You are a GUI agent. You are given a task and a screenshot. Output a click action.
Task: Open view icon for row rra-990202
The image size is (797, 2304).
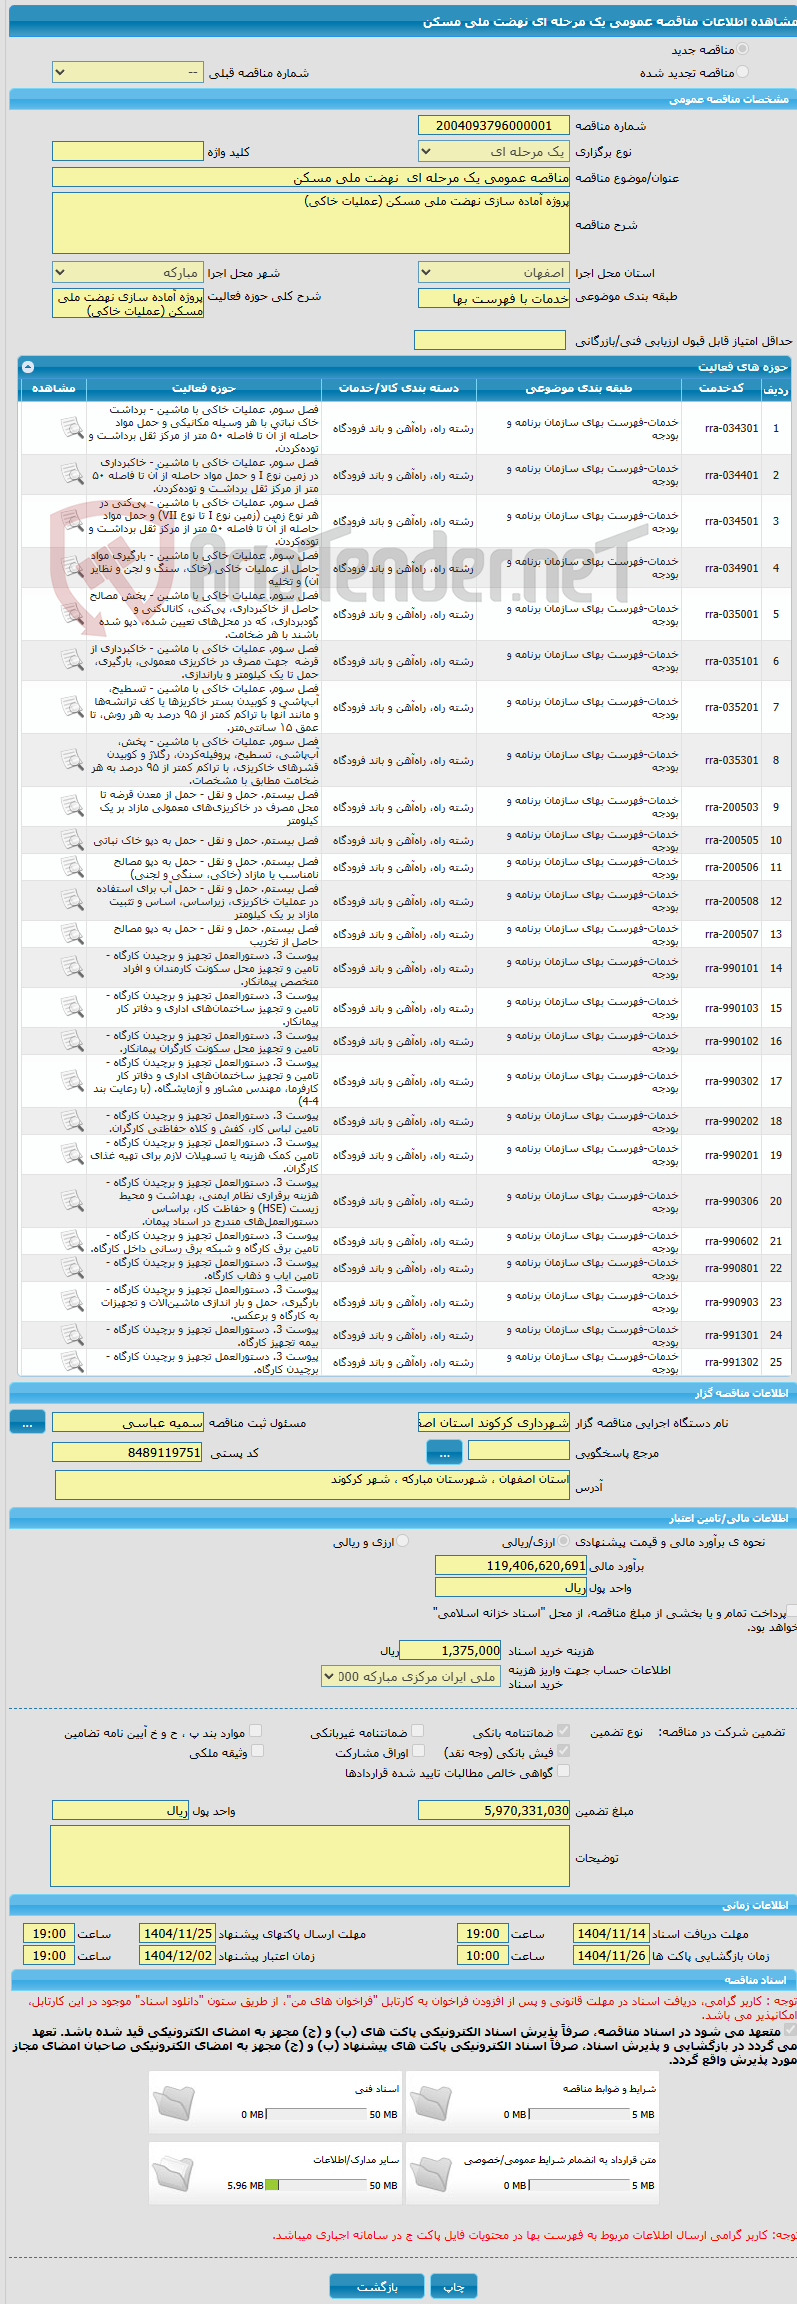(x=71, y=1121)
